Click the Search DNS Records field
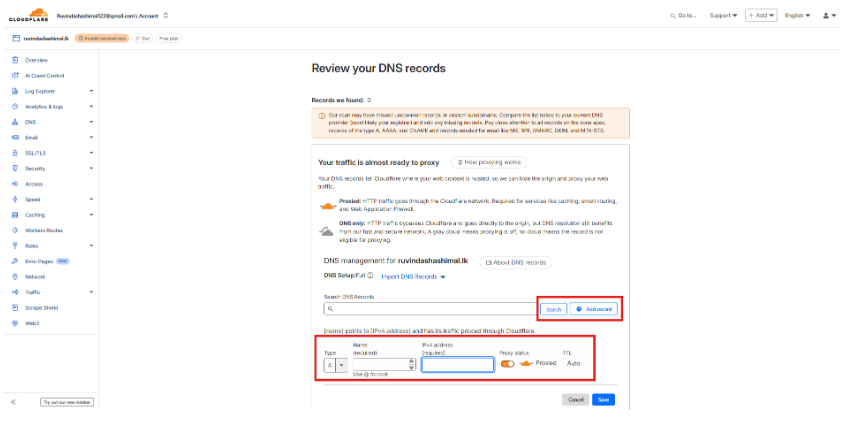The image size is (847, 422). tap(430, 309)
